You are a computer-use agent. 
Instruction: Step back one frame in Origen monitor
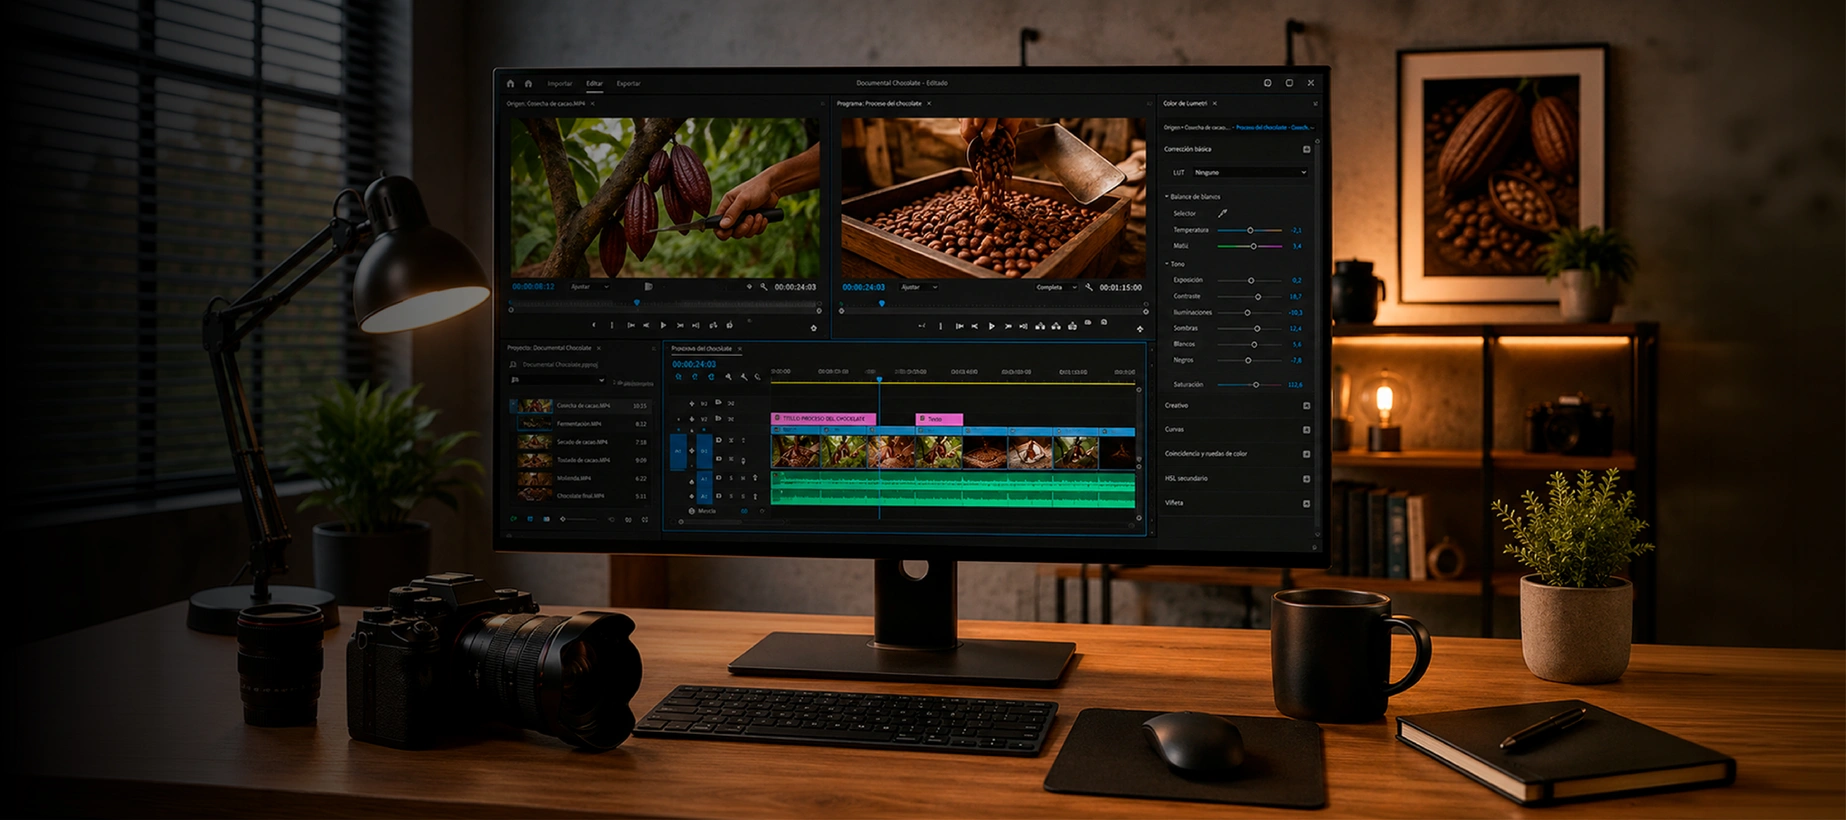646,325
